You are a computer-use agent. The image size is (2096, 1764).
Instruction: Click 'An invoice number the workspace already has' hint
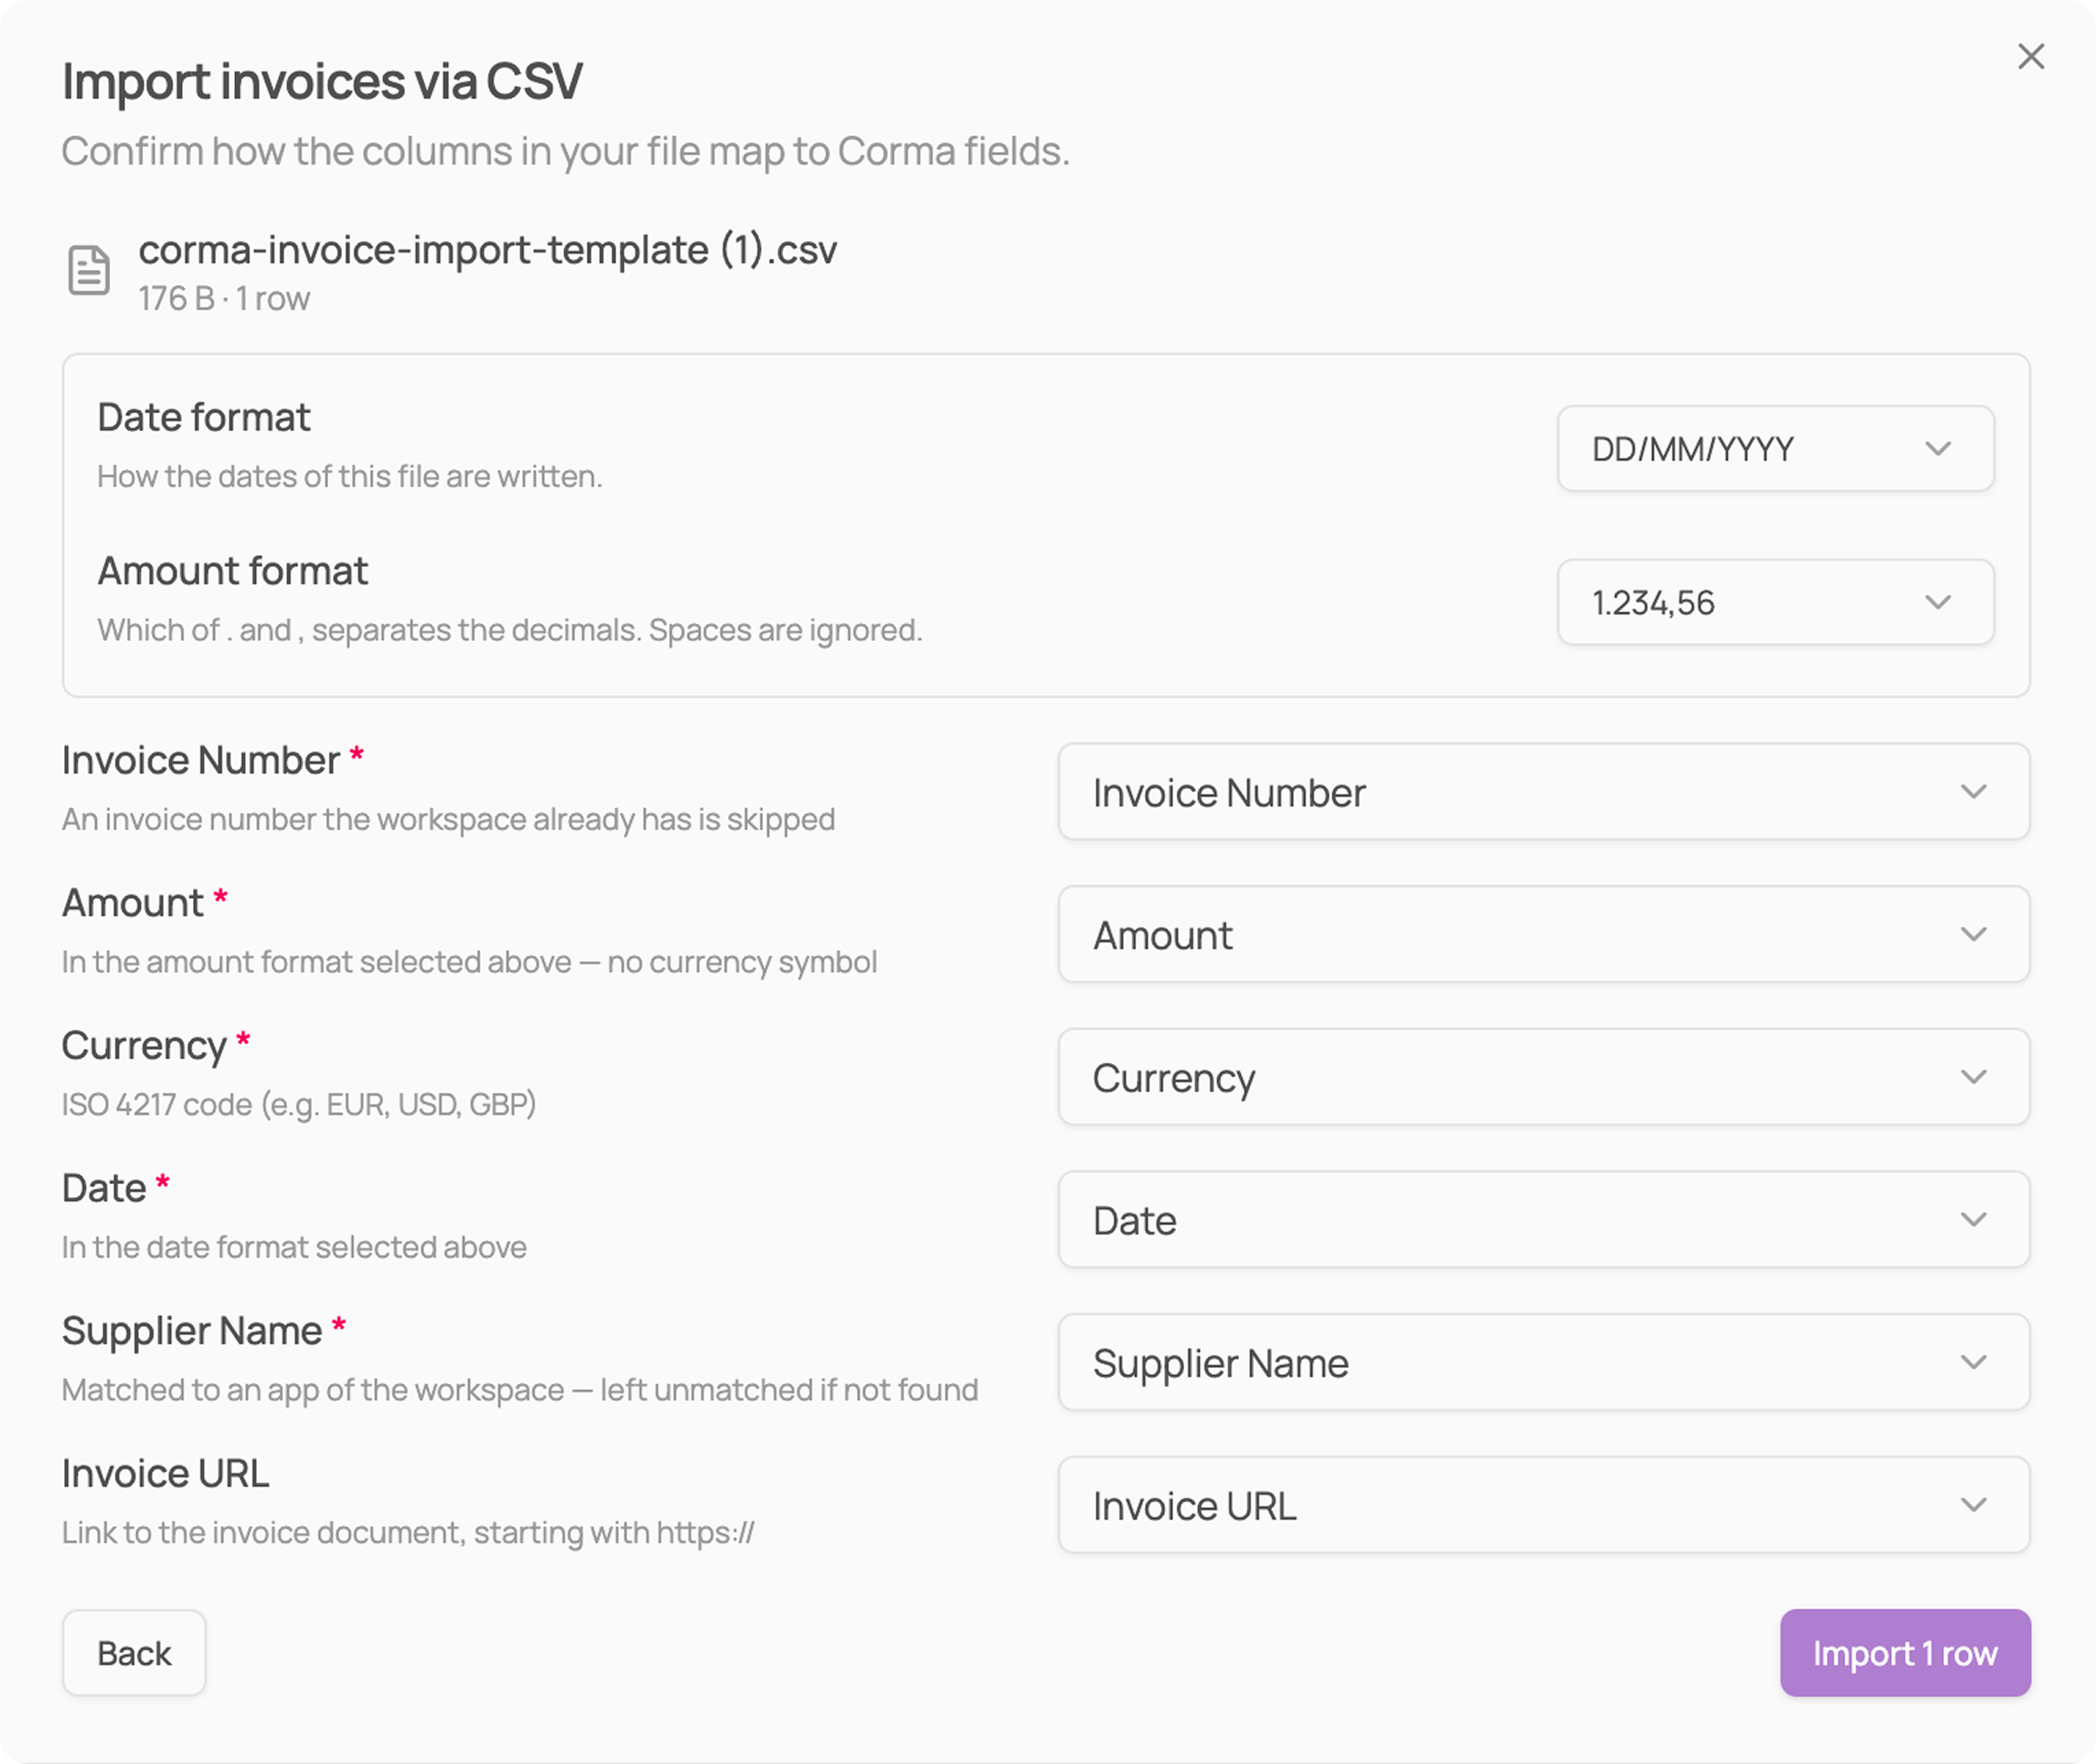pos(448,820)
